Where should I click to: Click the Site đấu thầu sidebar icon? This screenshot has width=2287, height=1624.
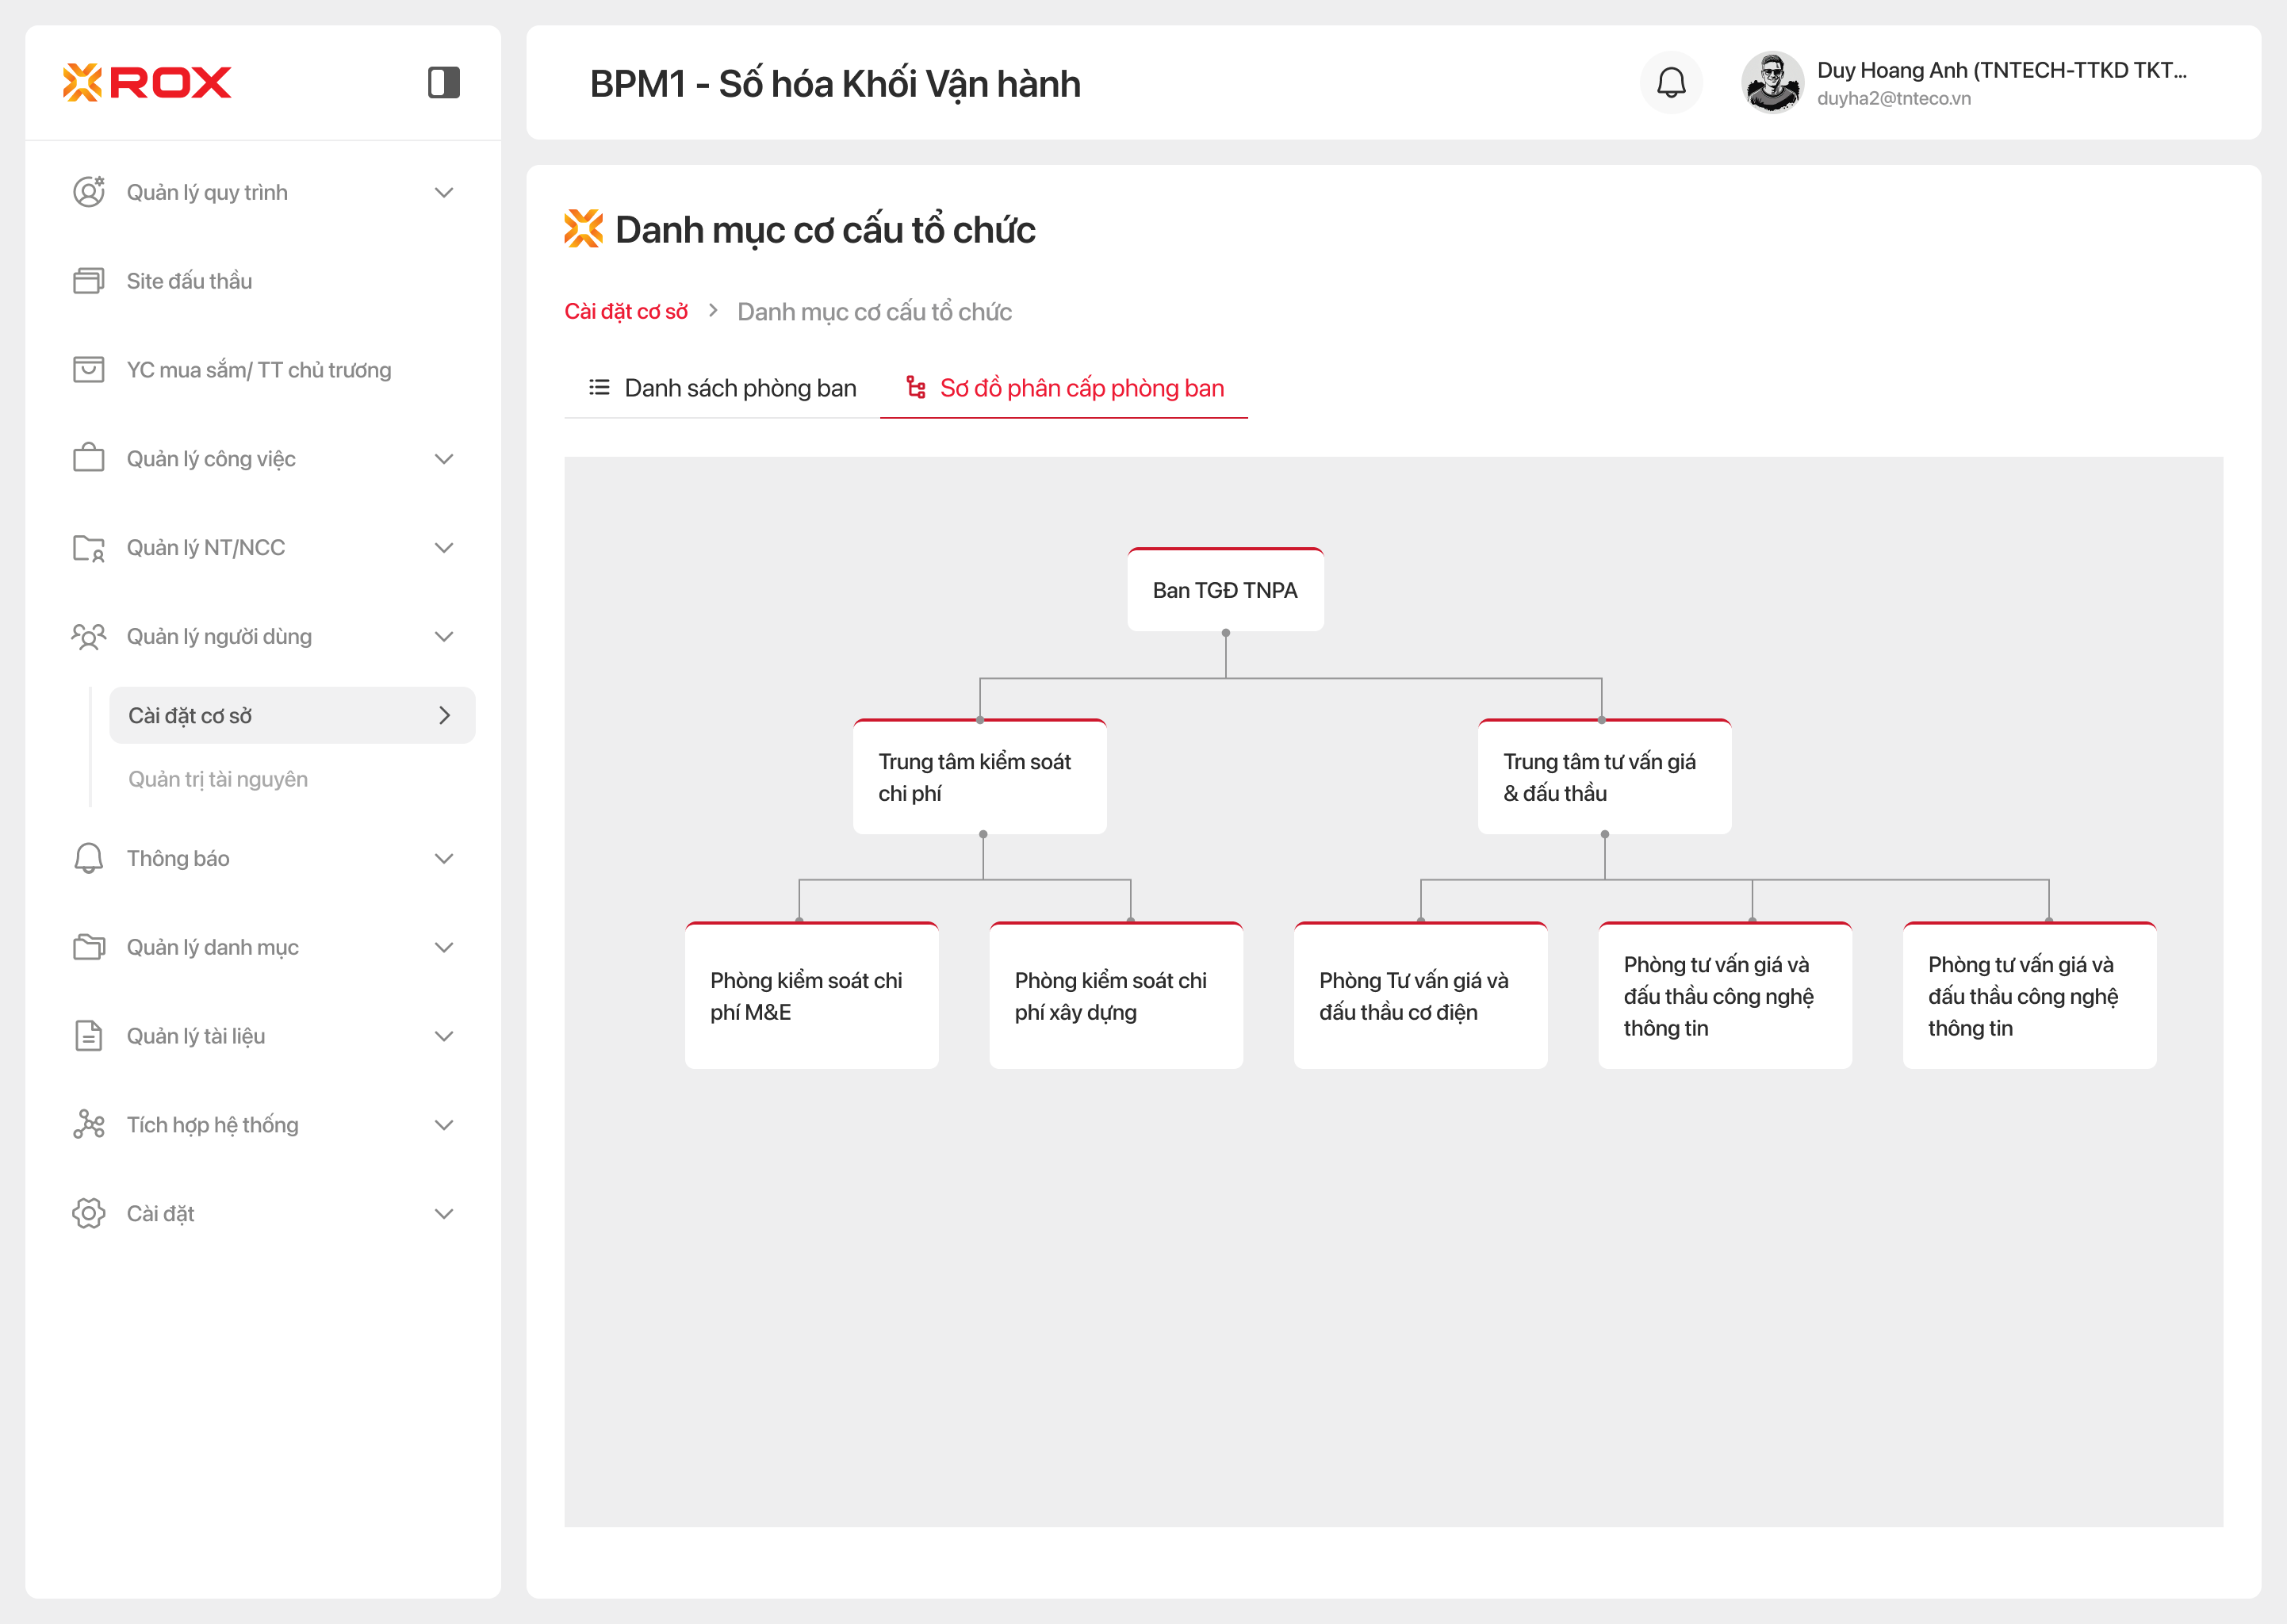pyautogui.click(x=88, y=281)
